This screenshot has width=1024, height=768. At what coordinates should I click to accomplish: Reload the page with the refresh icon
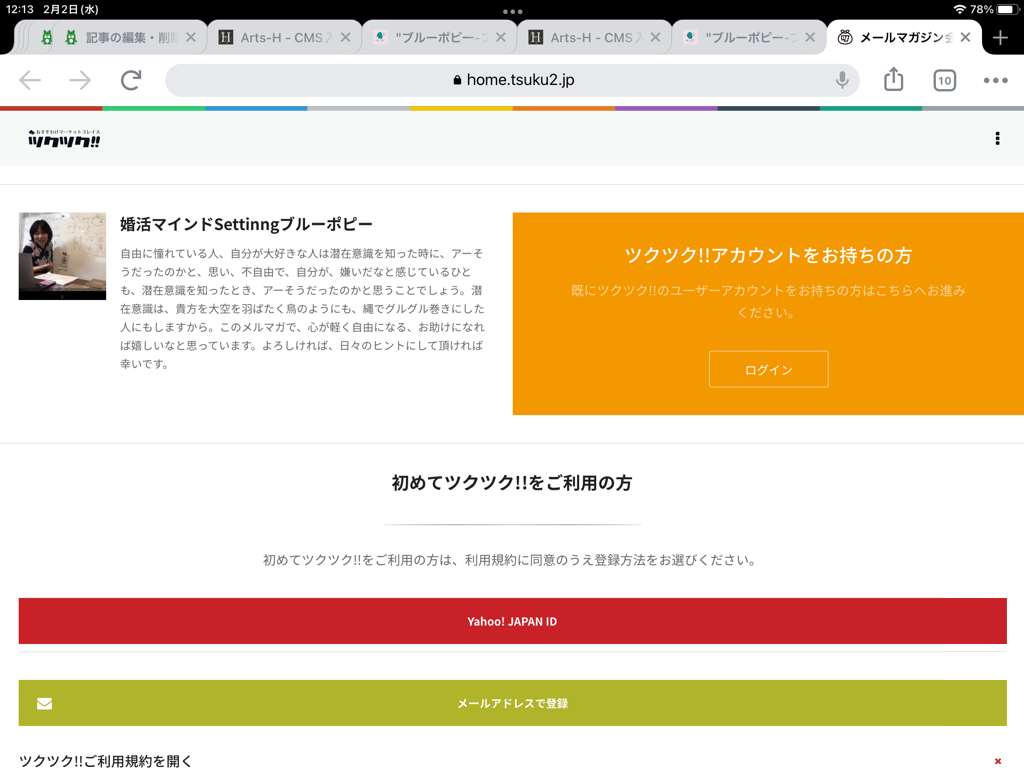[130, 80]
